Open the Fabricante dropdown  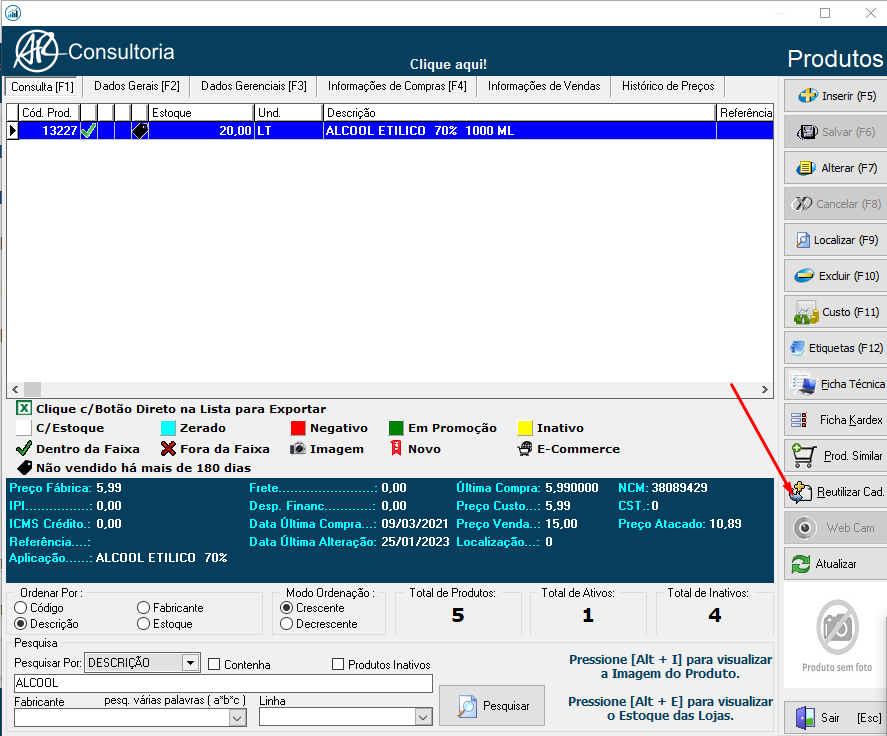click(237, 718)
